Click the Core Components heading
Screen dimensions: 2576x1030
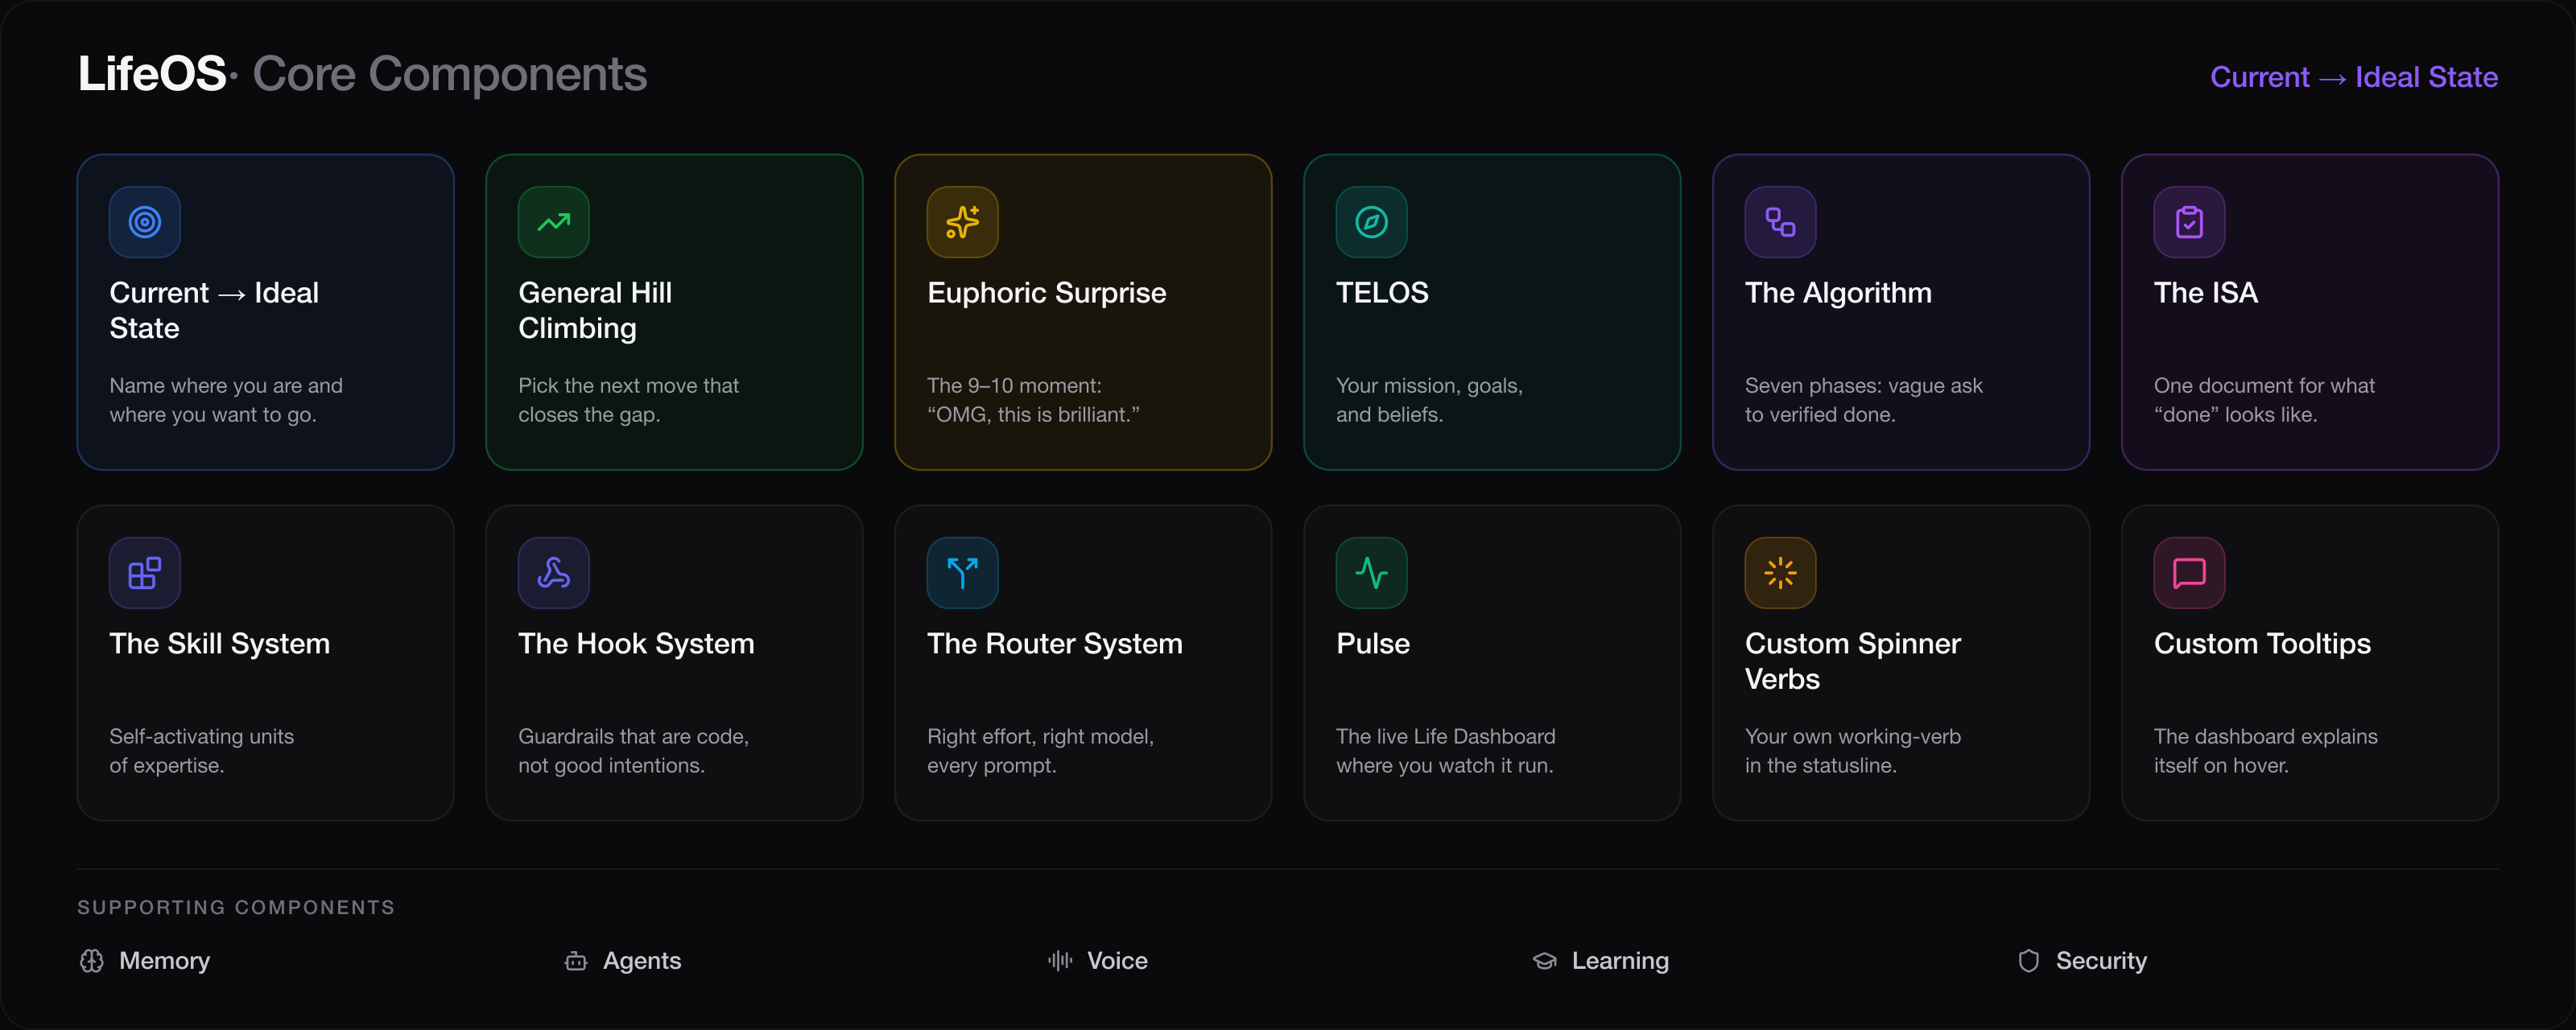450,74
